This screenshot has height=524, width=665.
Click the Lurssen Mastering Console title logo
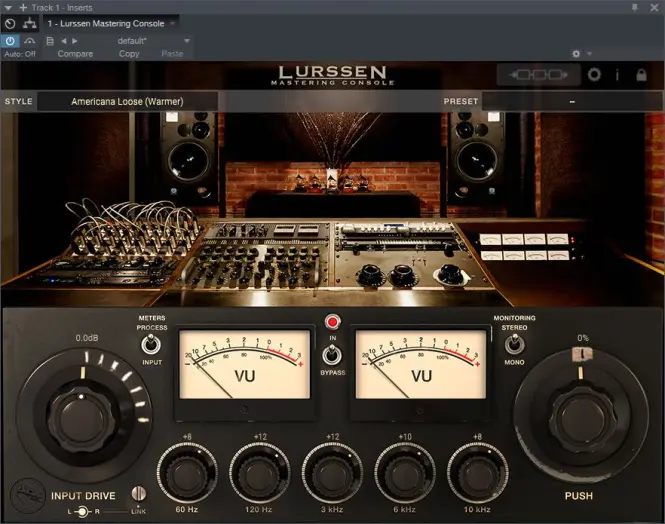tap(333, 75)
